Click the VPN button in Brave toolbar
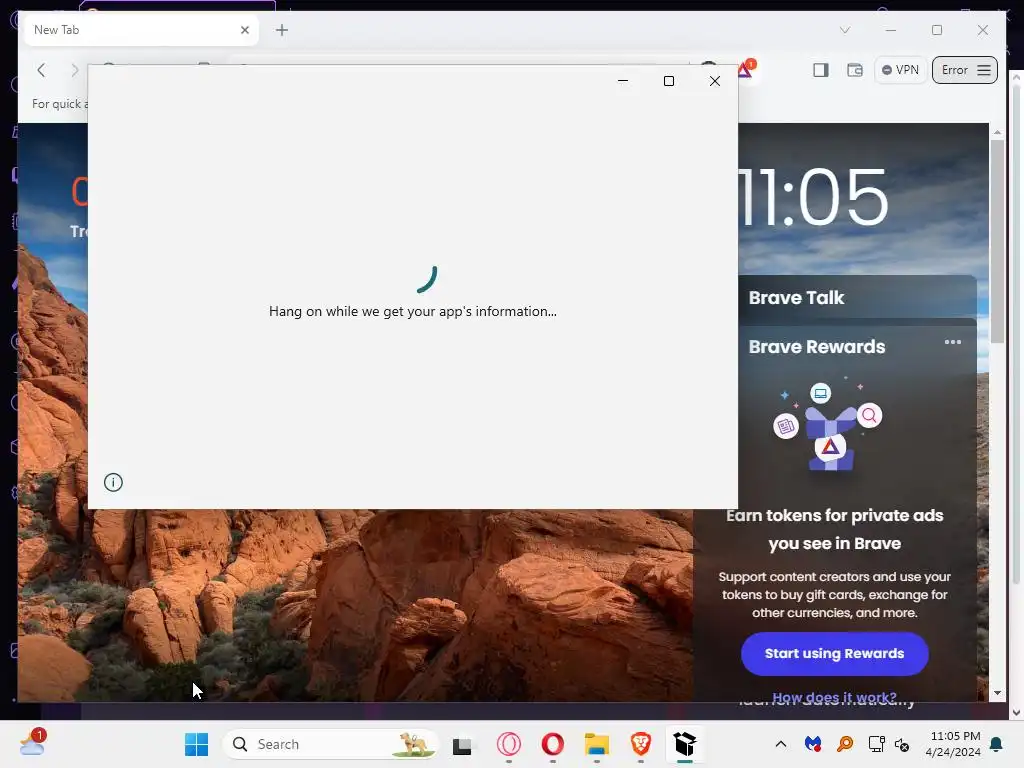The width and height of the screenshot is (1024, 768). [x=900, y=70]
